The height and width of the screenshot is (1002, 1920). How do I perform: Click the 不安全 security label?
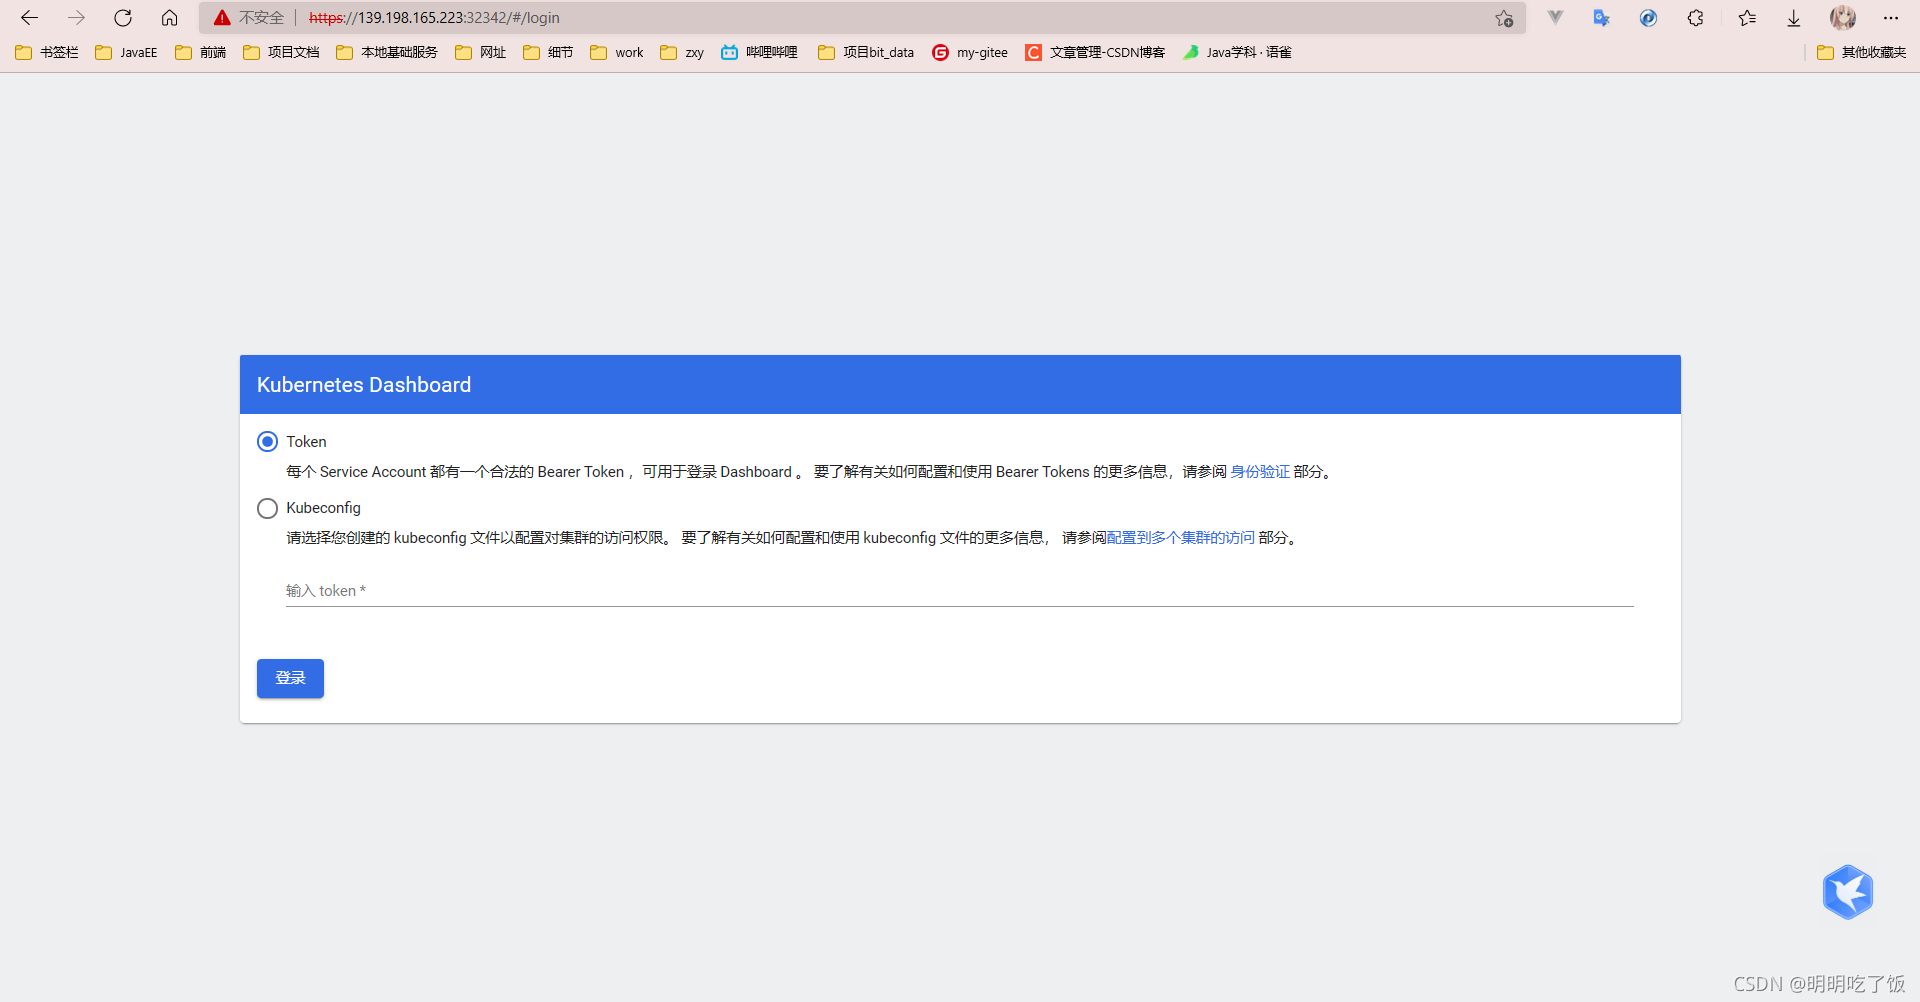[261, 18]
